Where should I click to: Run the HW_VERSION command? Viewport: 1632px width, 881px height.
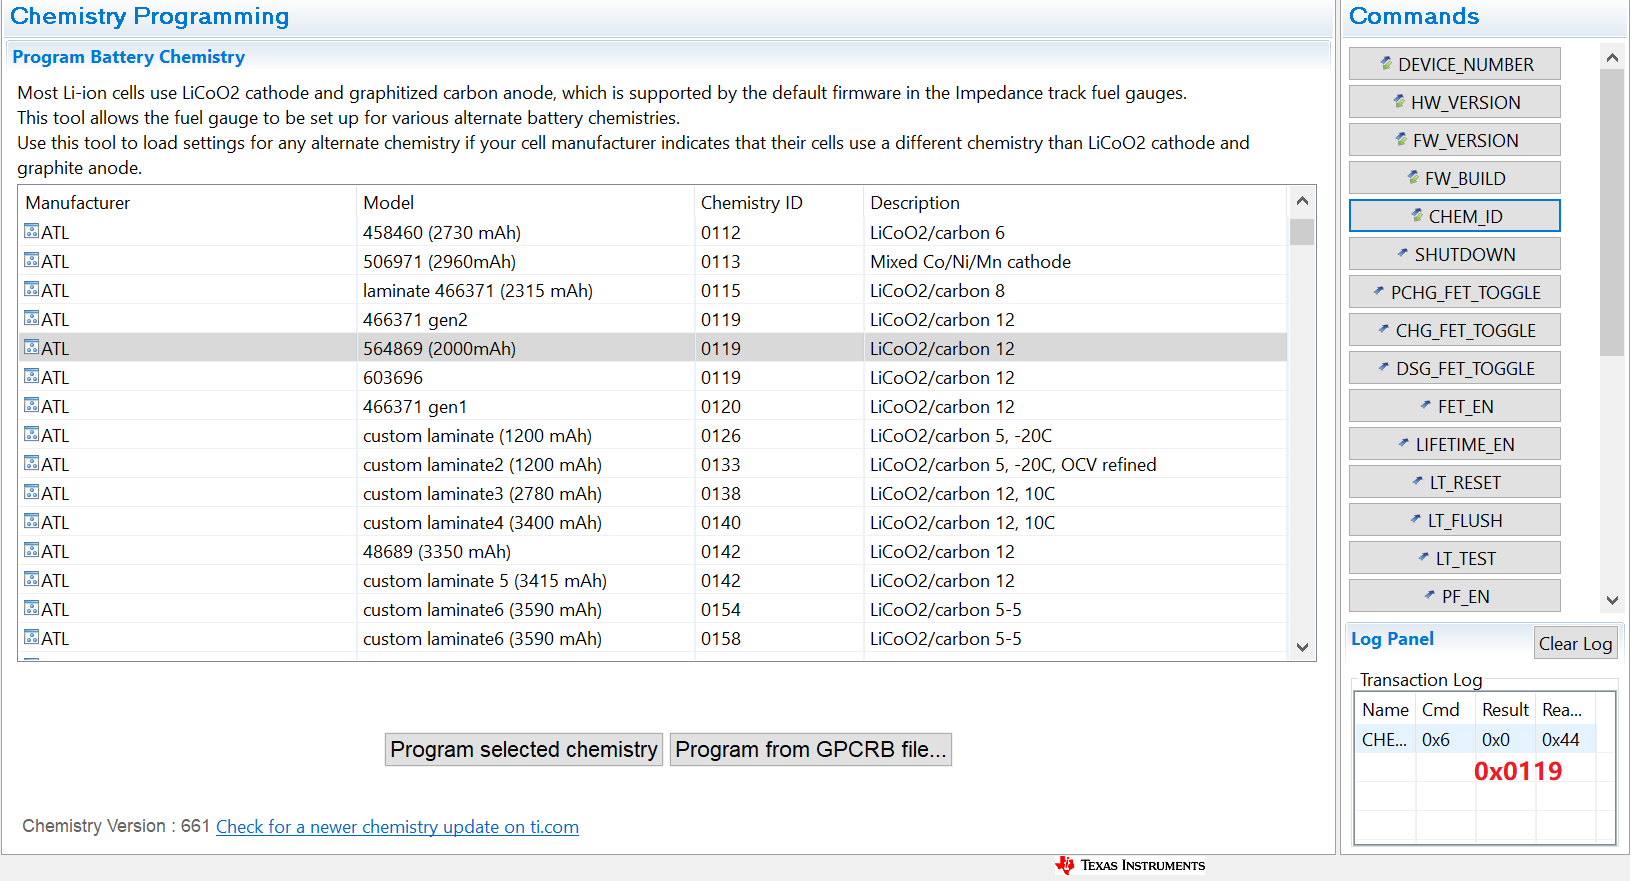pyautogui.click(x=1454, y=102)
